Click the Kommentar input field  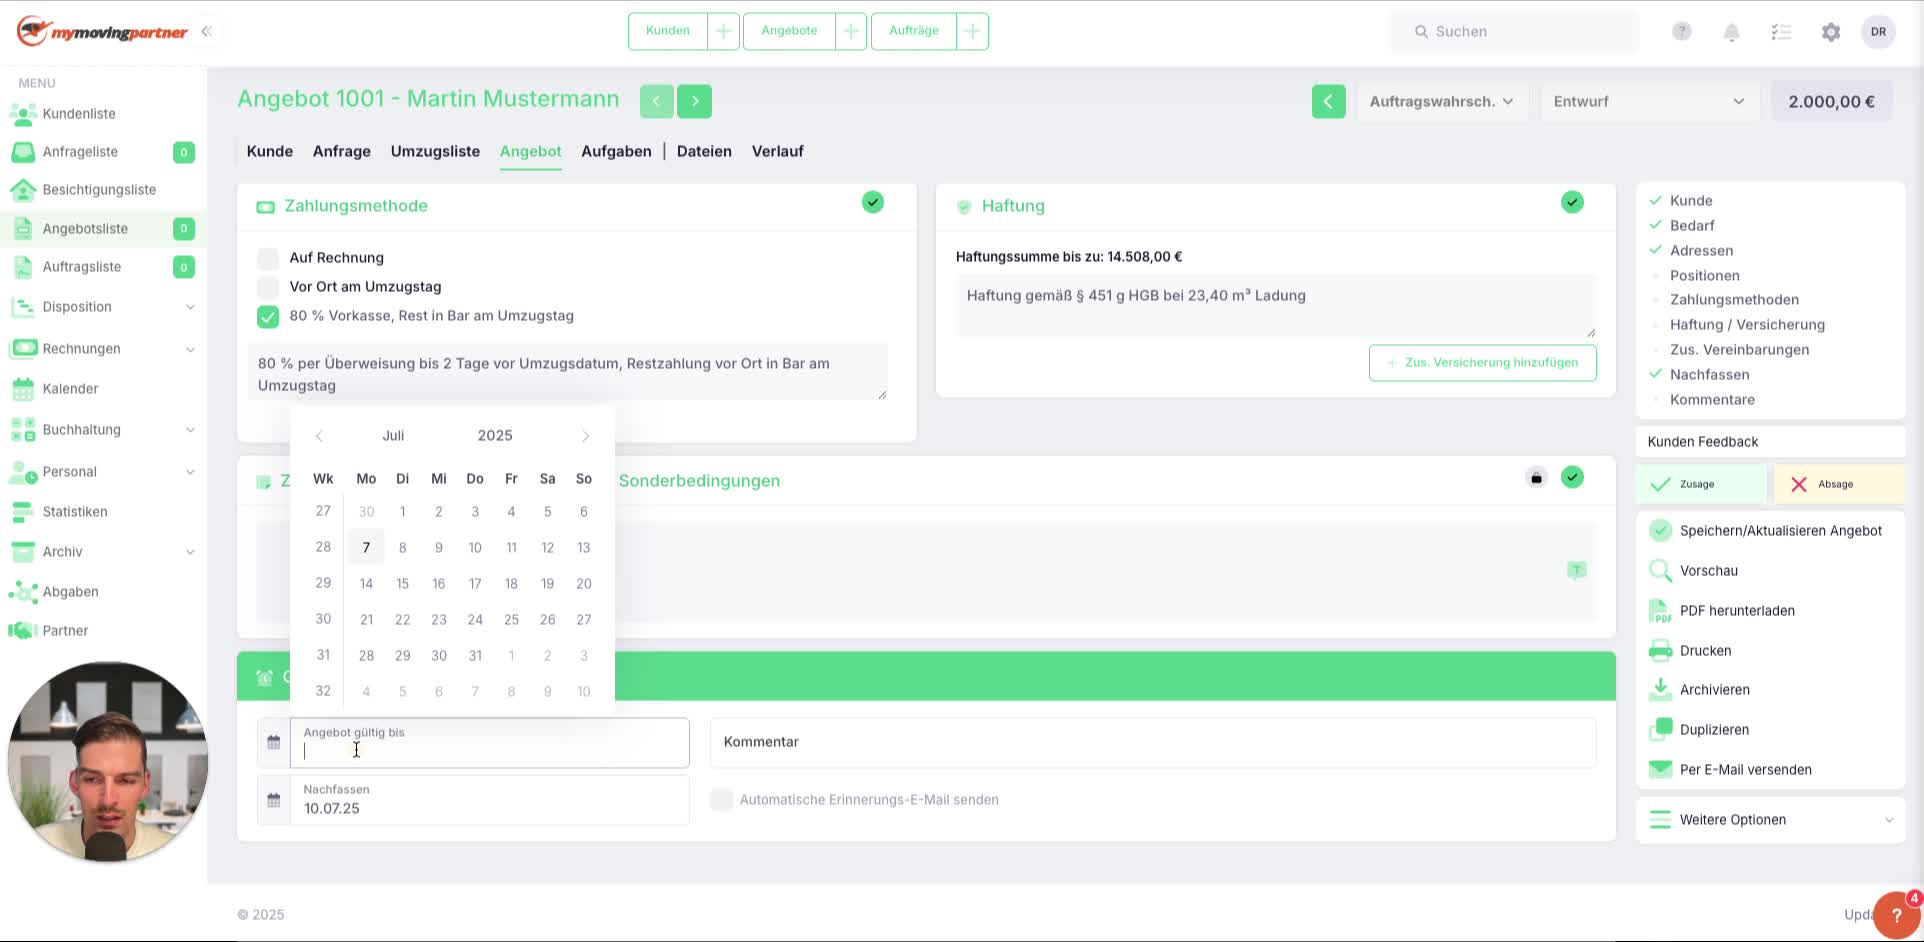click(1153, 742)
